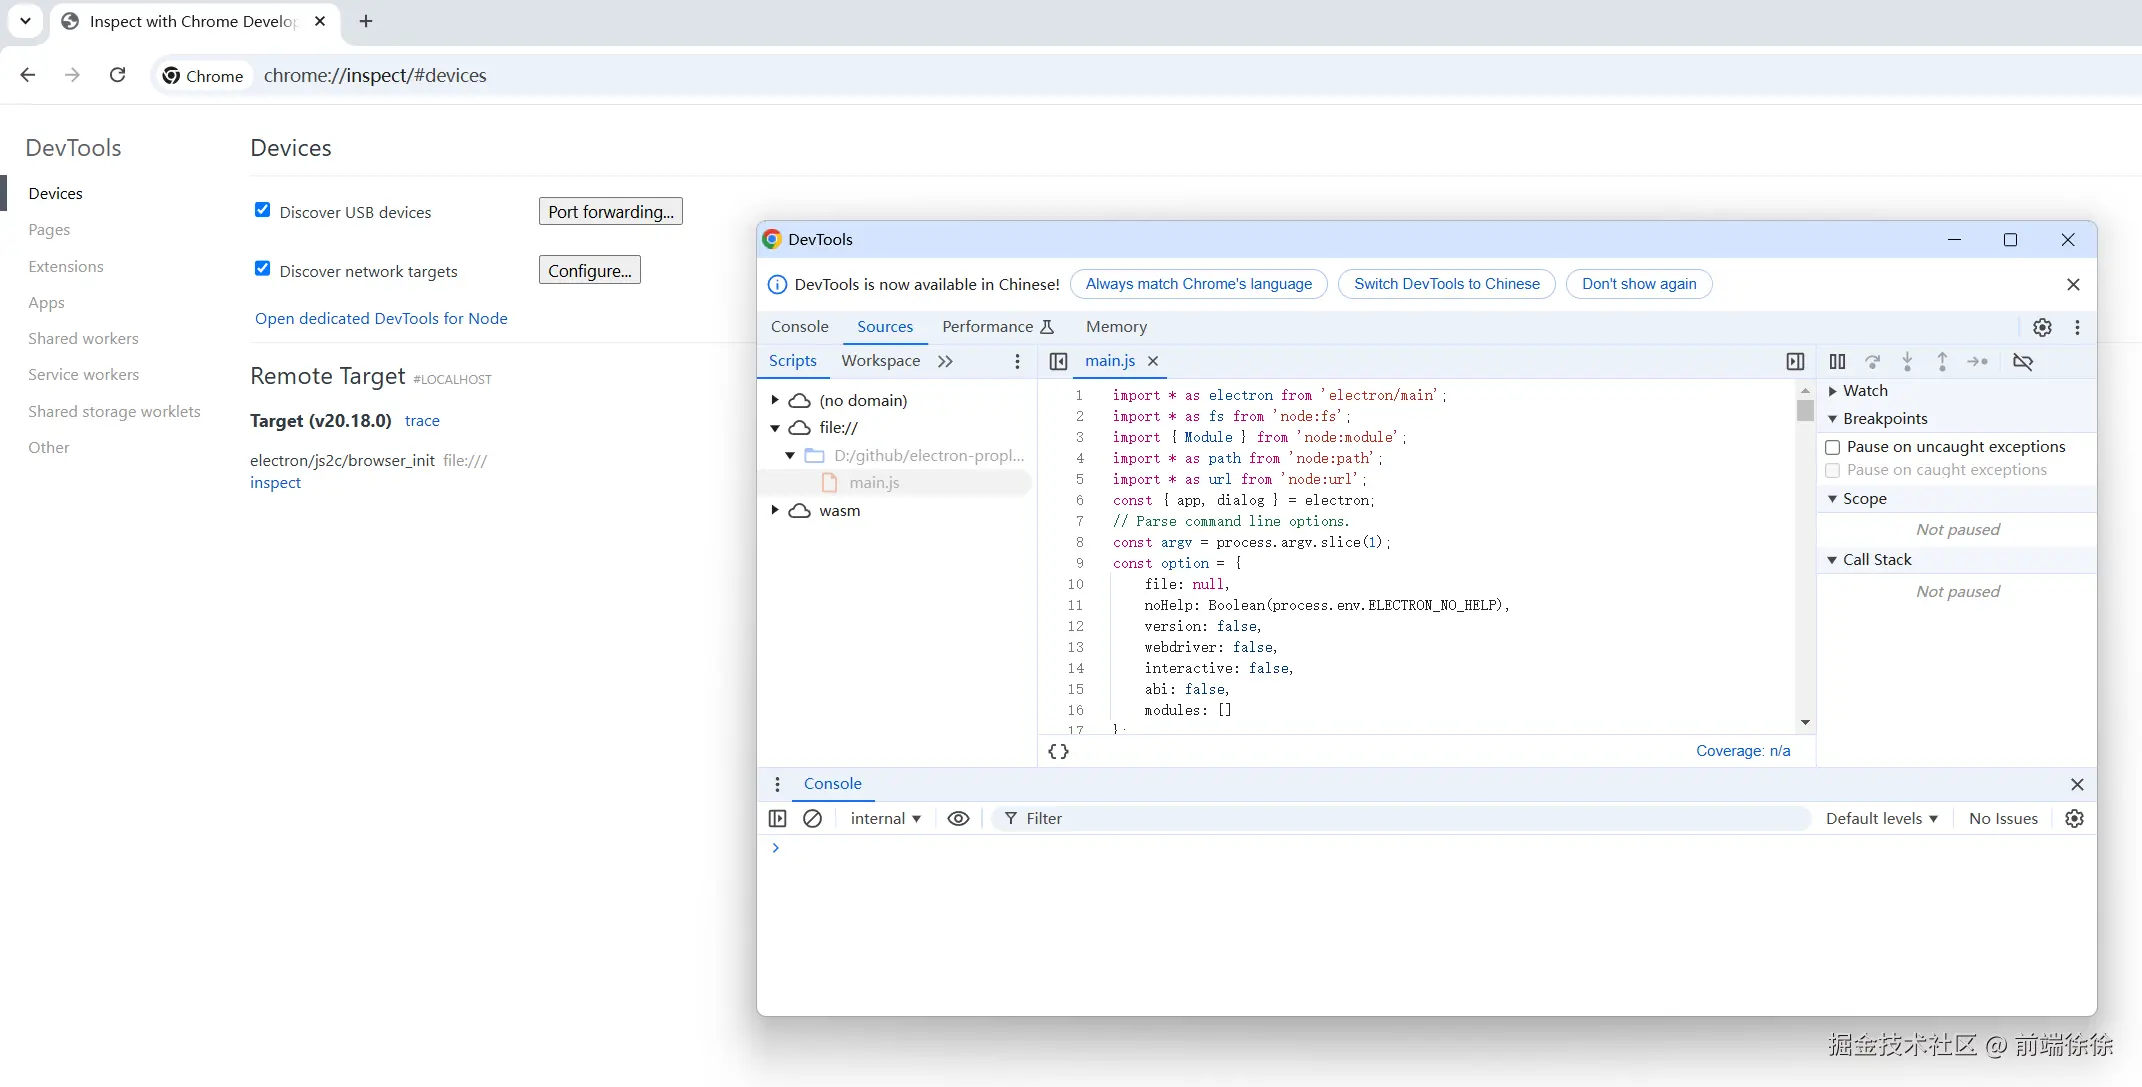2142x1087 pixels.
Task: Enable Pause on uncaught exceptions
Action: 1833,447
